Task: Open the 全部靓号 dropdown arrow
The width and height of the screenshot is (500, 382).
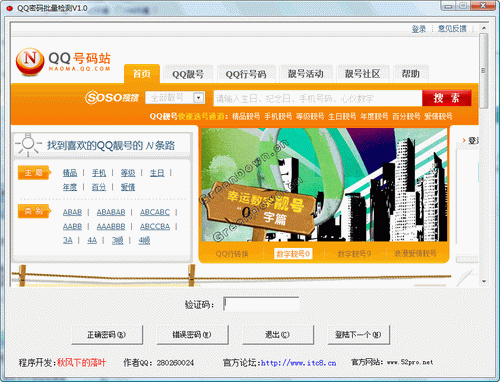Action: pyautogui.click(x=199, y=98)
